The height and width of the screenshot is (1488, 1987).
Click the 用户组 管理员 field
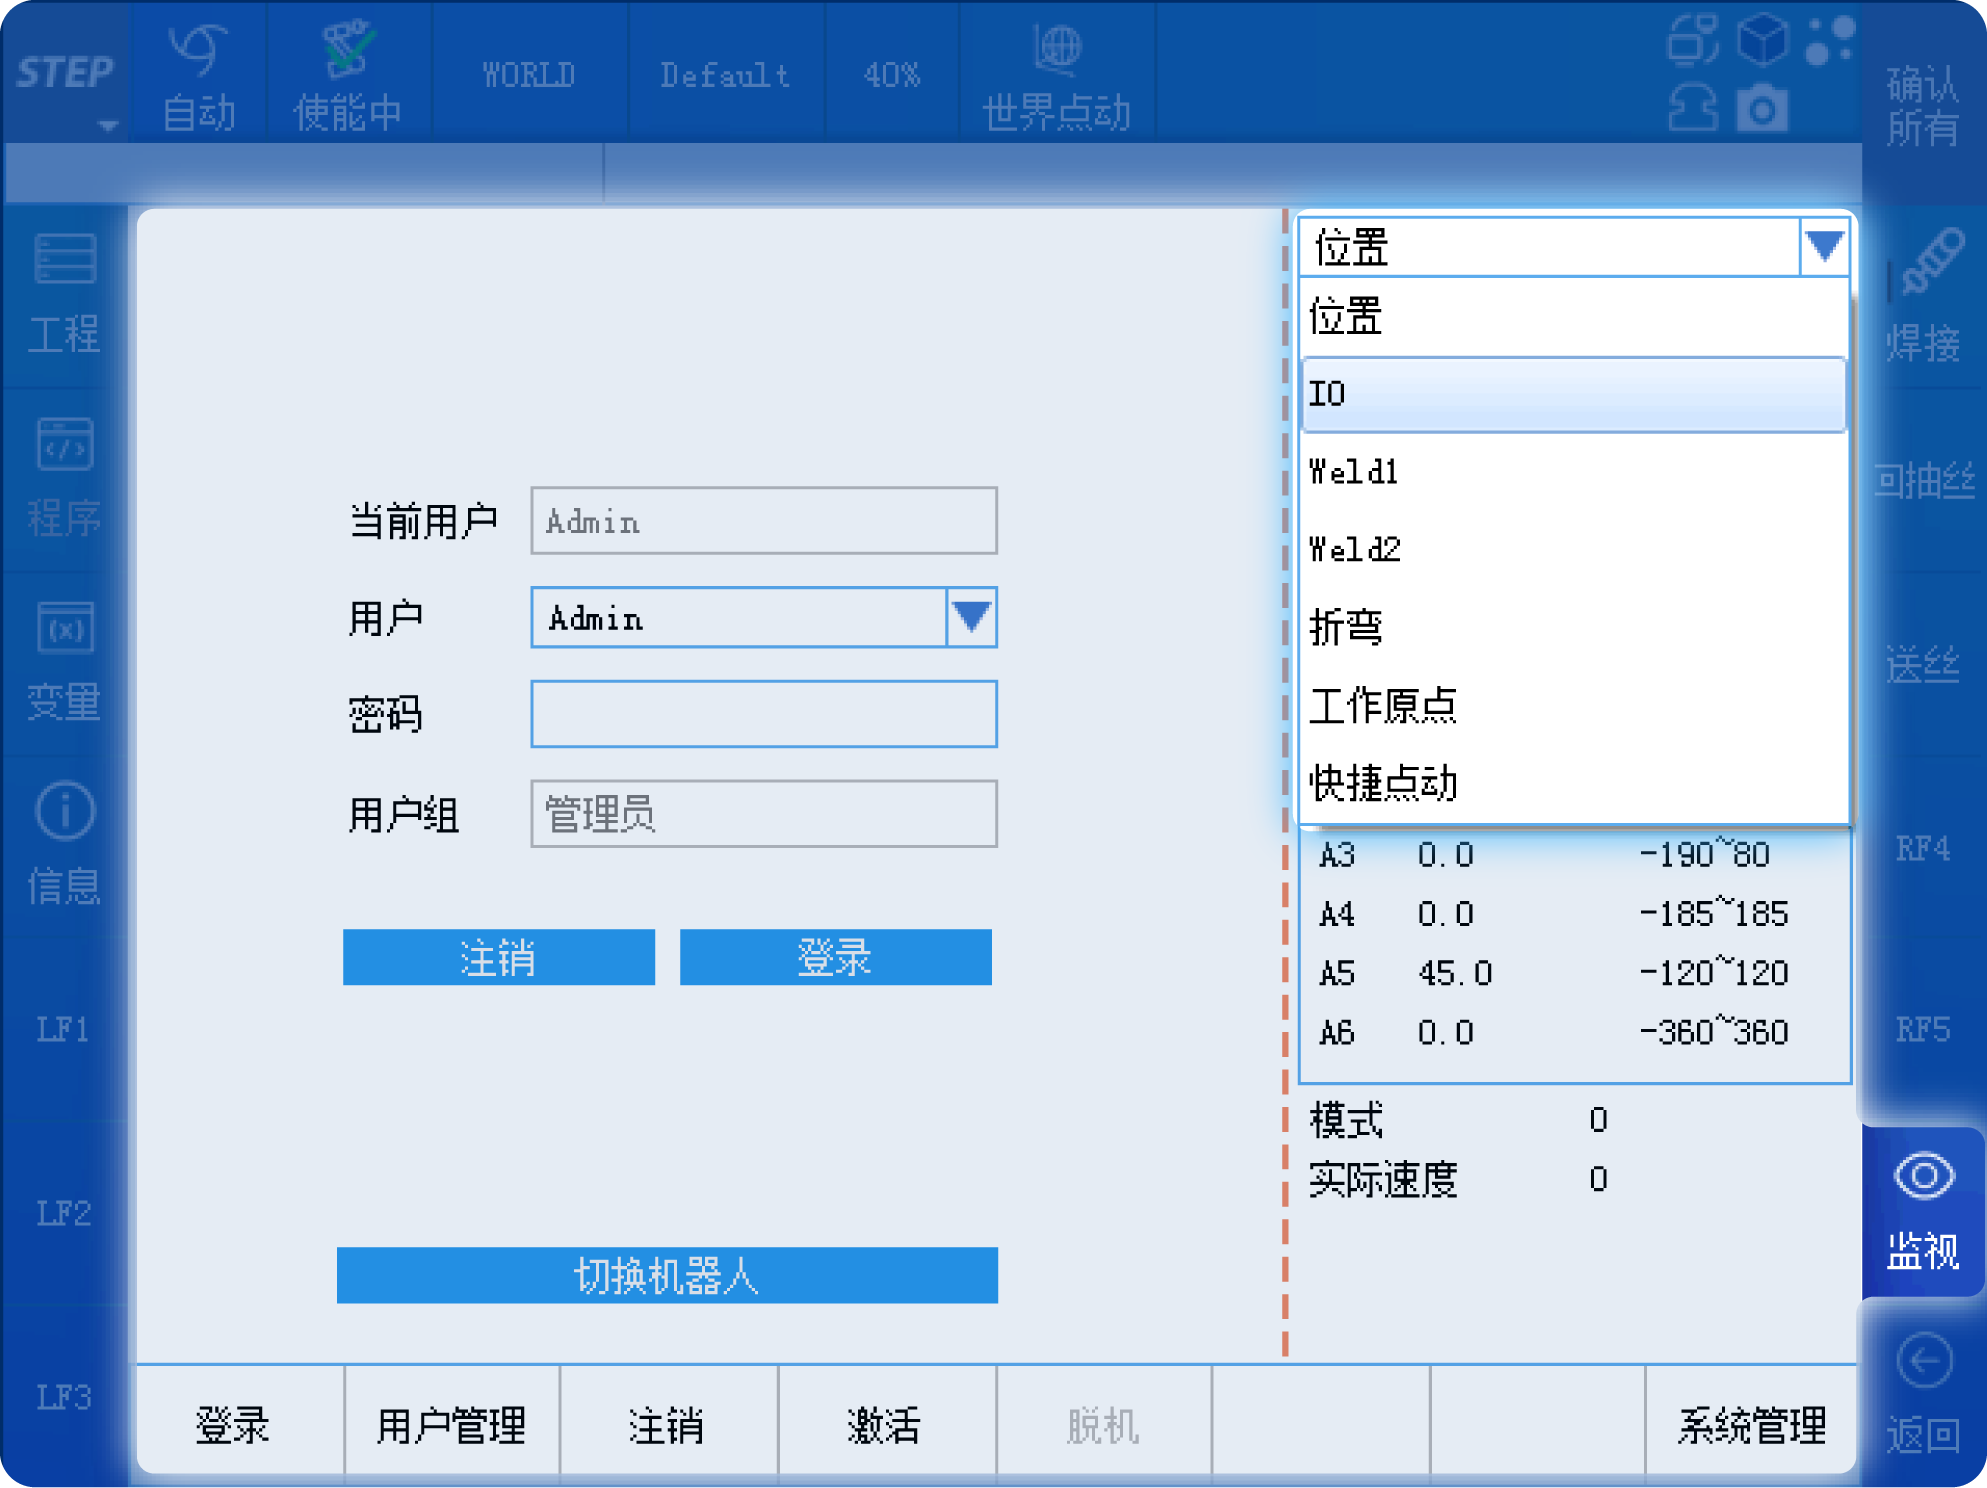point(764,814)
